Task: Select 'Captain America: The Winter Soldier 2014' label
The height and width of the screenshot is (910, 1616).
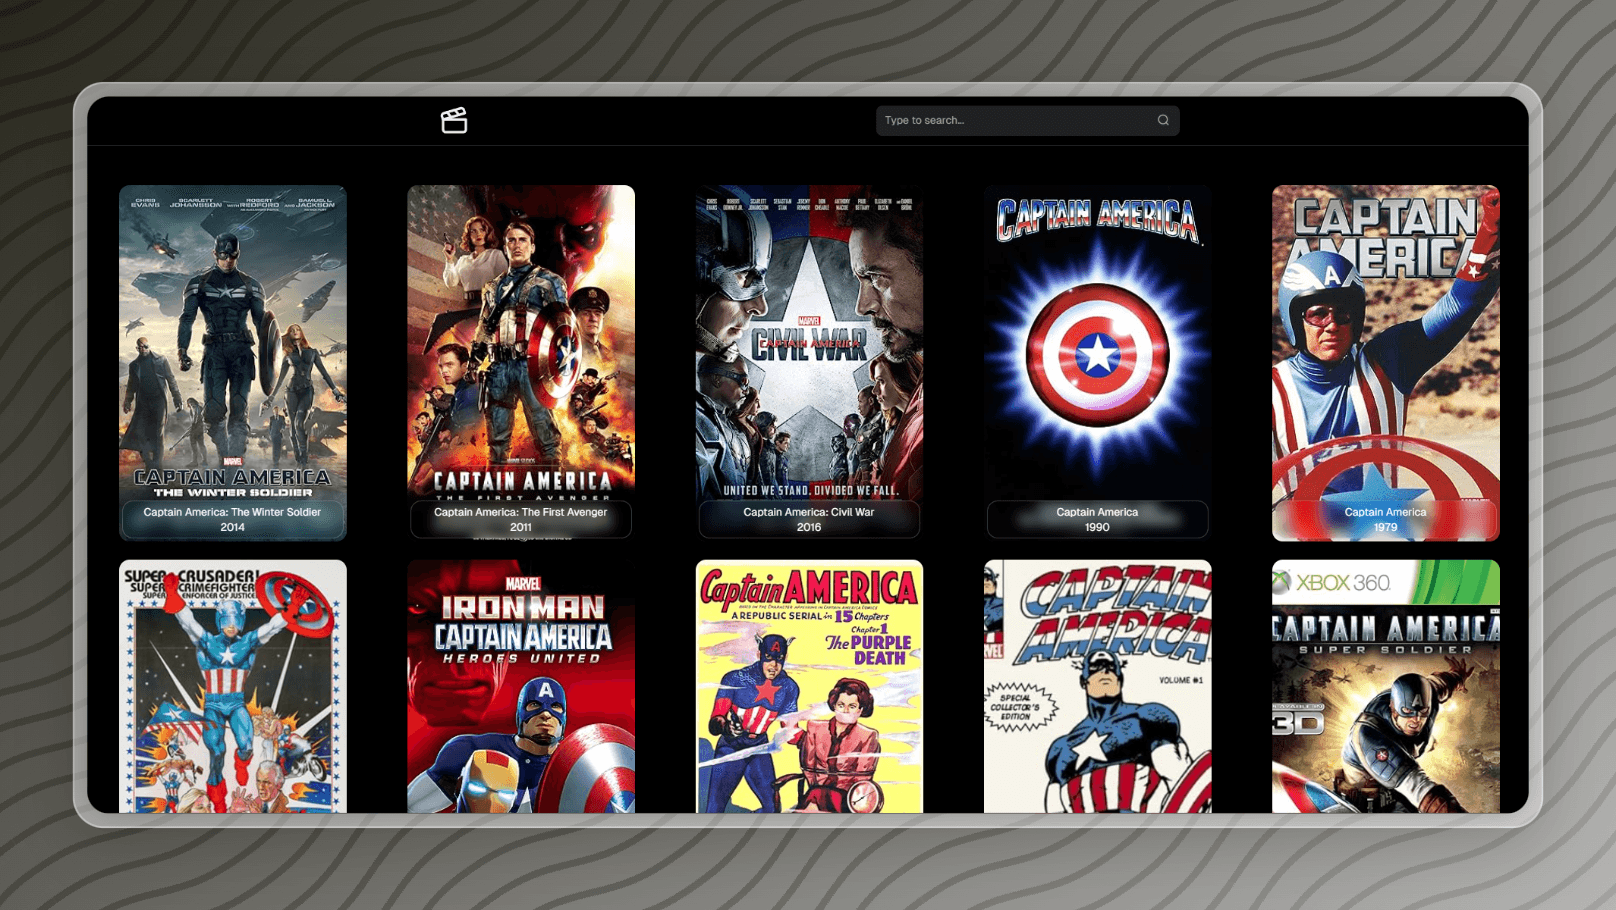Action: click(x=233, y=519)
